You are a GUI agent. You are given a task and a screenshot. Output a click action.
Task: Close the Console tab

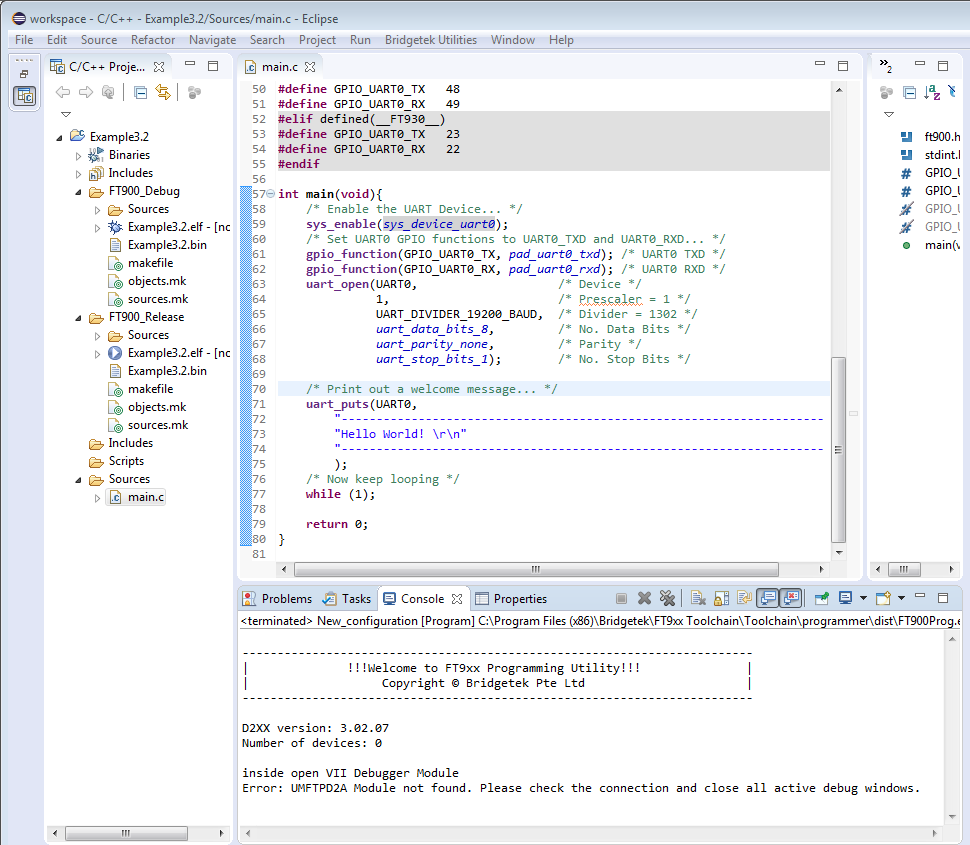pos(457,598)
